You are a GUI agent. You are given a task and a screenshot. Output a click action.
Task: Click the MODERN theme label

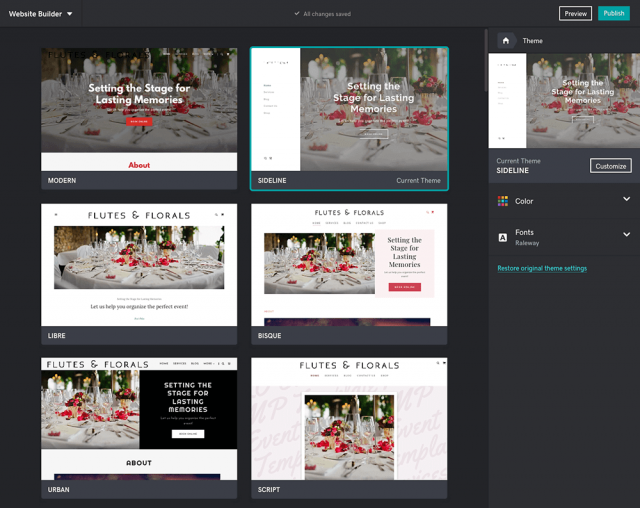62,180
